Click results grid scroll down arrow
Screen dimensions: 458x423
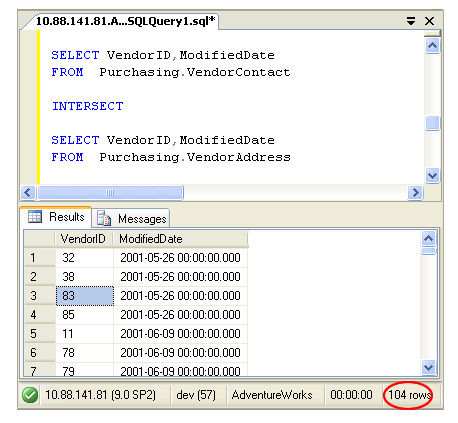428,367
